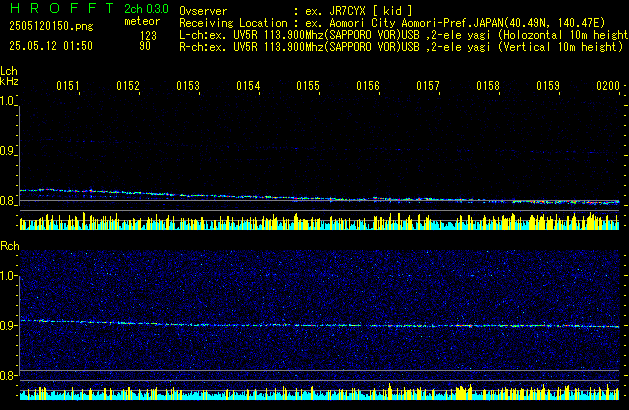Image resolution: width=629 pixels, height=410 pixels.
Task: Click the 0159 time marker
Action: point(548,86)
